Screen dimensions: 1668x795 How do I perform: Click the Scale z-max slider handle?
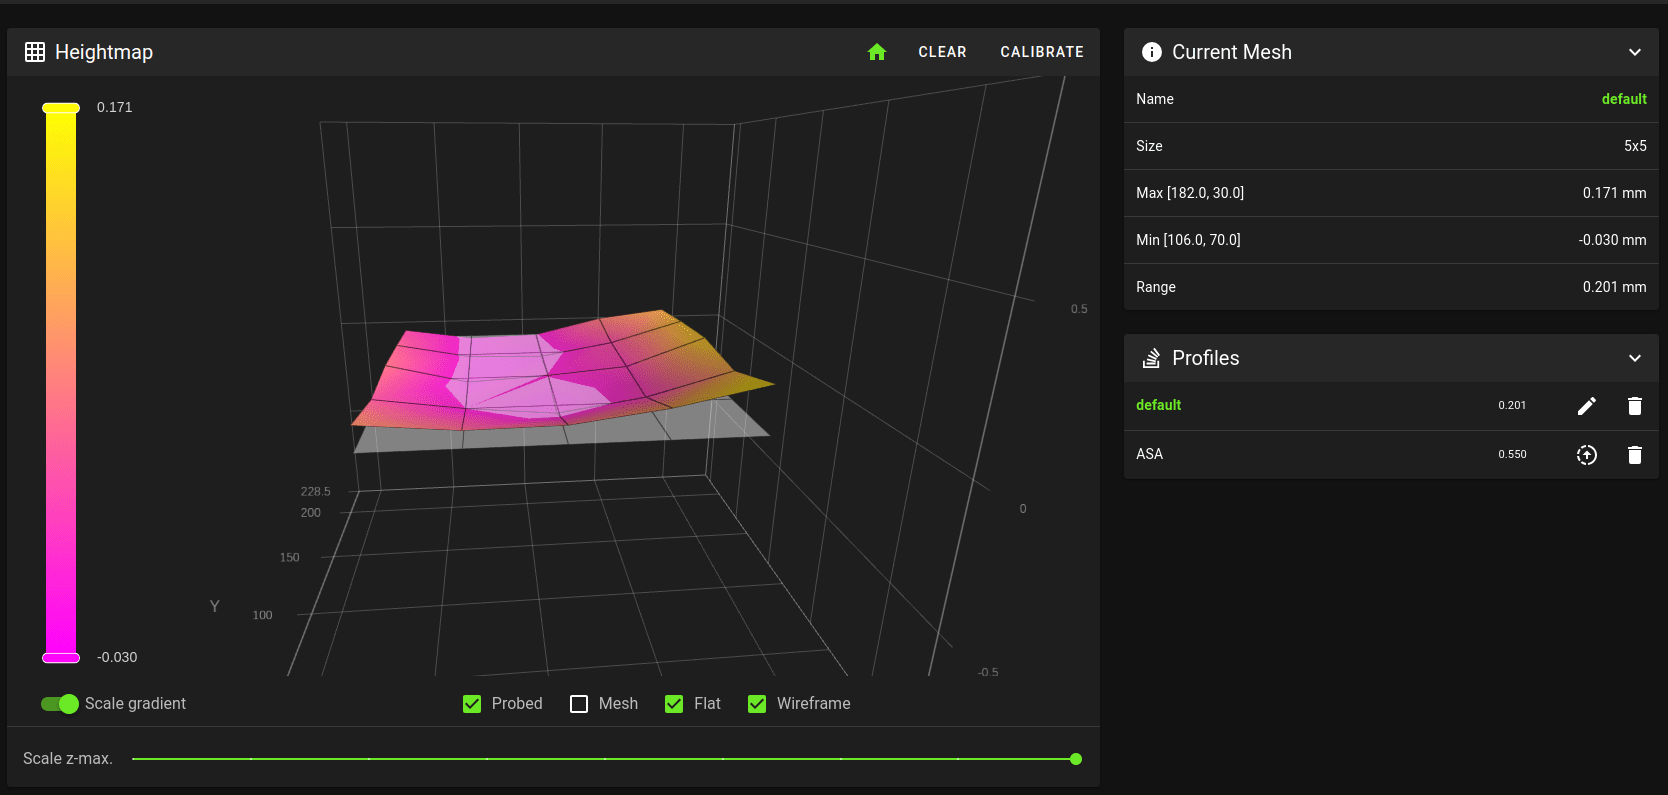coord(1076,759)
